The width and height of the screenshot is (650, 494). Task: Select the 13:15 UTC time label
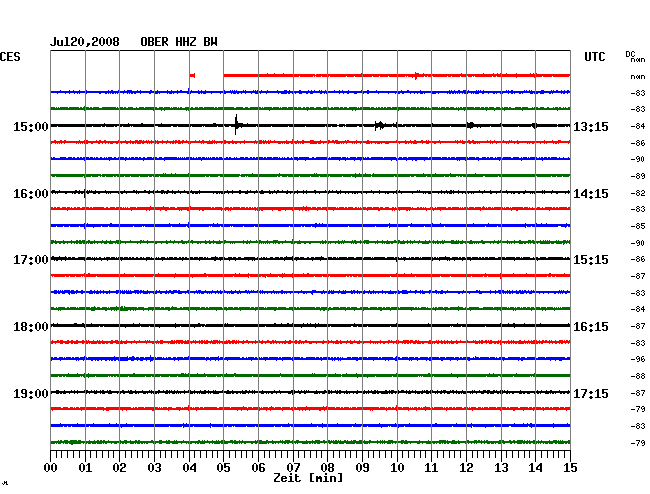coord(591,126)
